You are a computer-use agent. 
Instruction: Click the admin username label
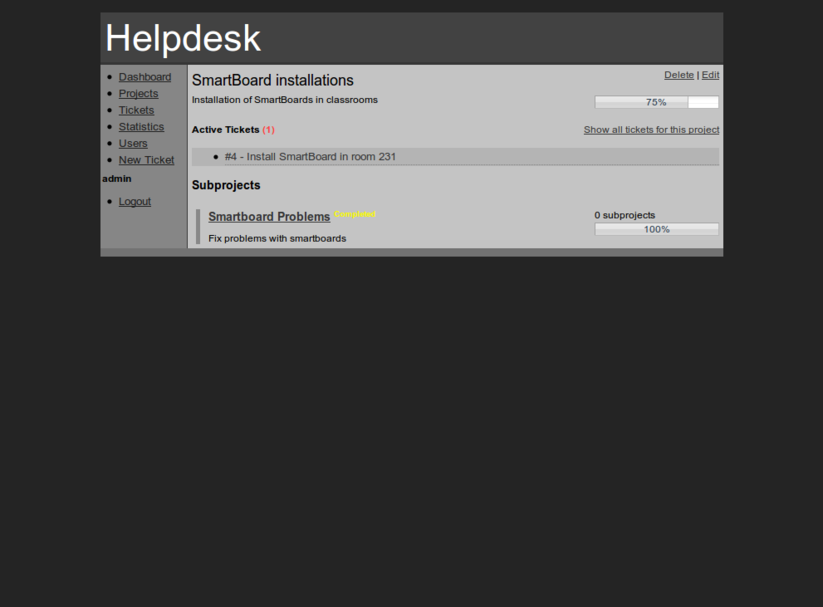coord(117,179)
